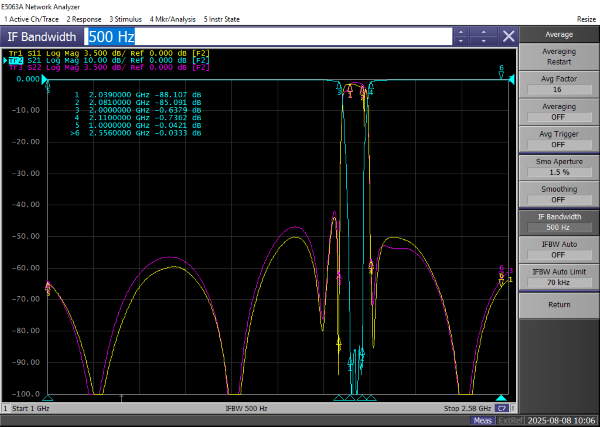Toggle IFBW Auto OFF softkey

(x=558, y=250)
